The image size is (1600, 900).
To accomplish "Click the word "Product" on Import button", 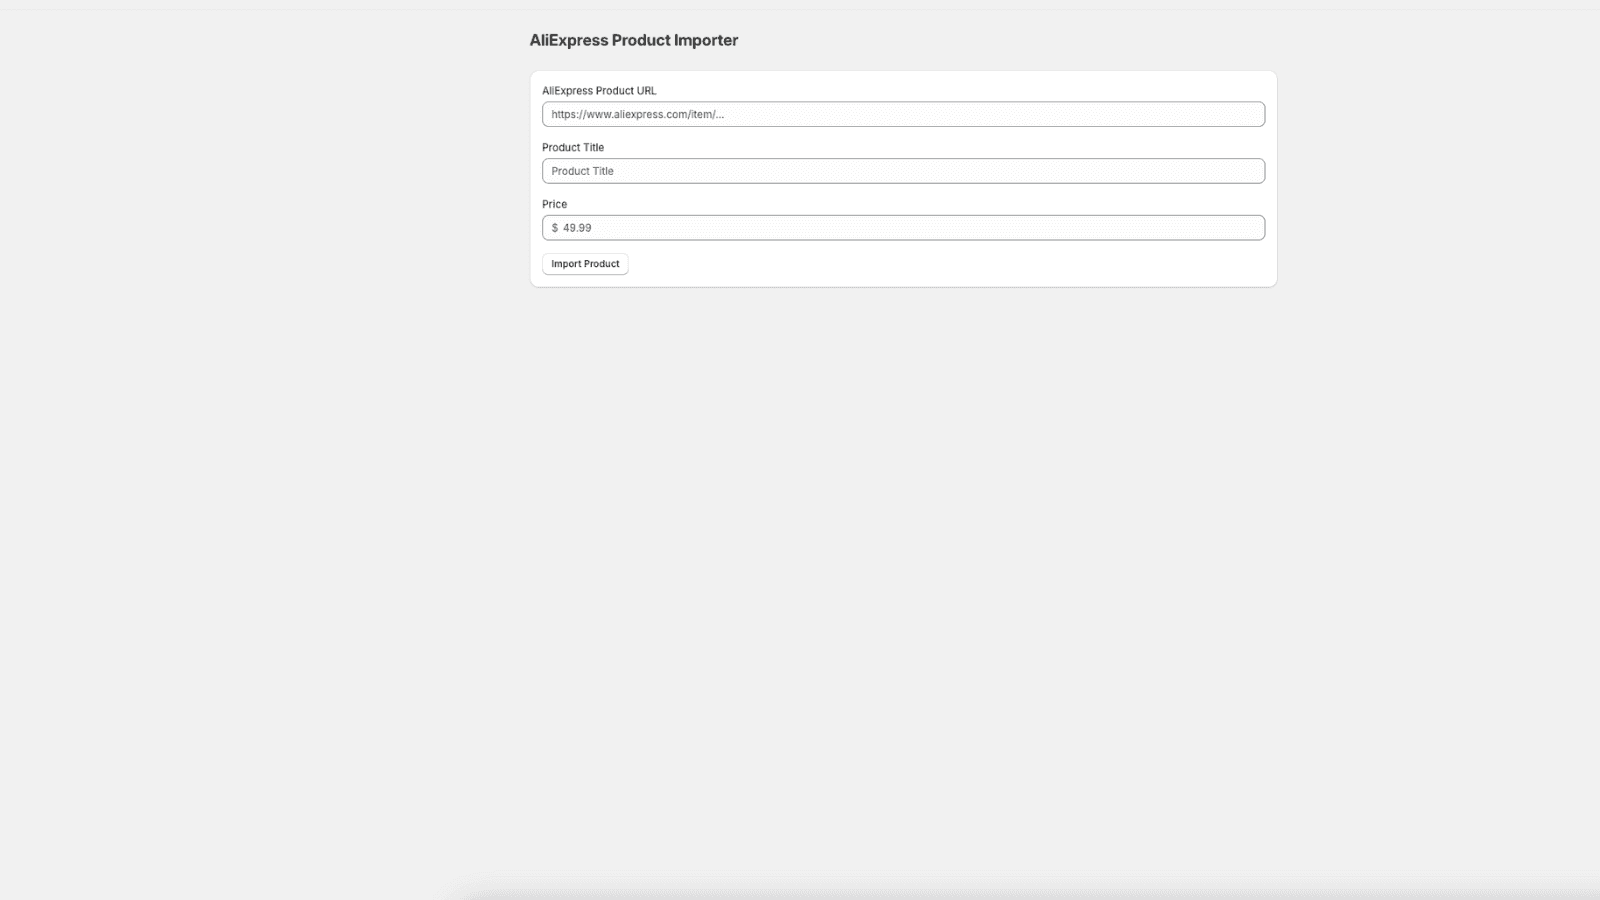I will [x=602, y=264].
